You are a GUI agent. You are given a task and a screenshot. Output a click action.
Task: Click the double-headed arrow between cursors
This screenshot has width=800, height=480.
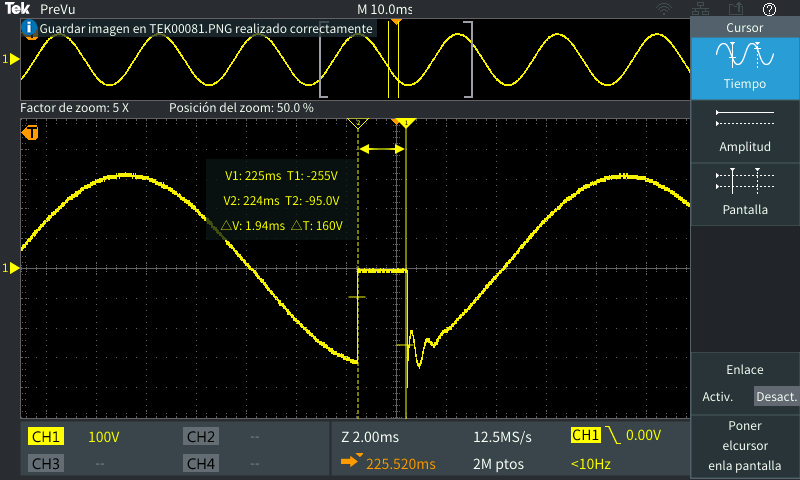click(x=382, y=149)
